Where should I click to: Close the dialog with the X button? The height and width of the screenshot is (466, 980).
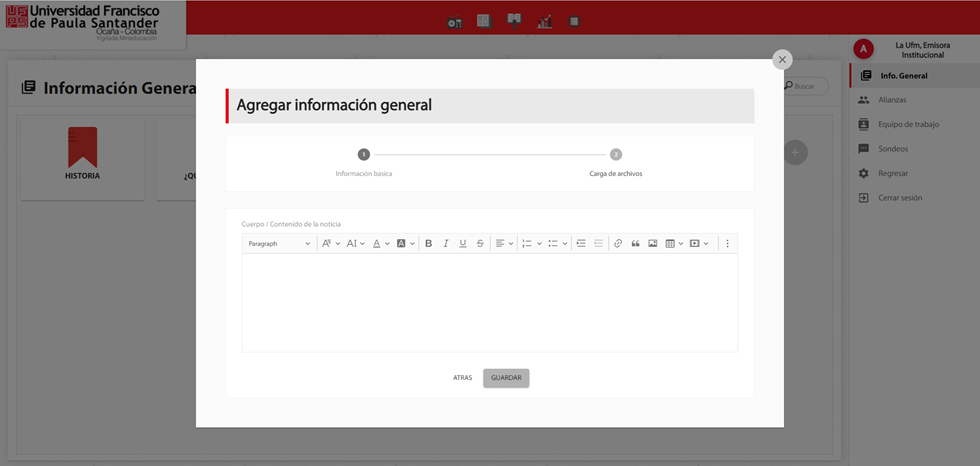tap(782, 60)
